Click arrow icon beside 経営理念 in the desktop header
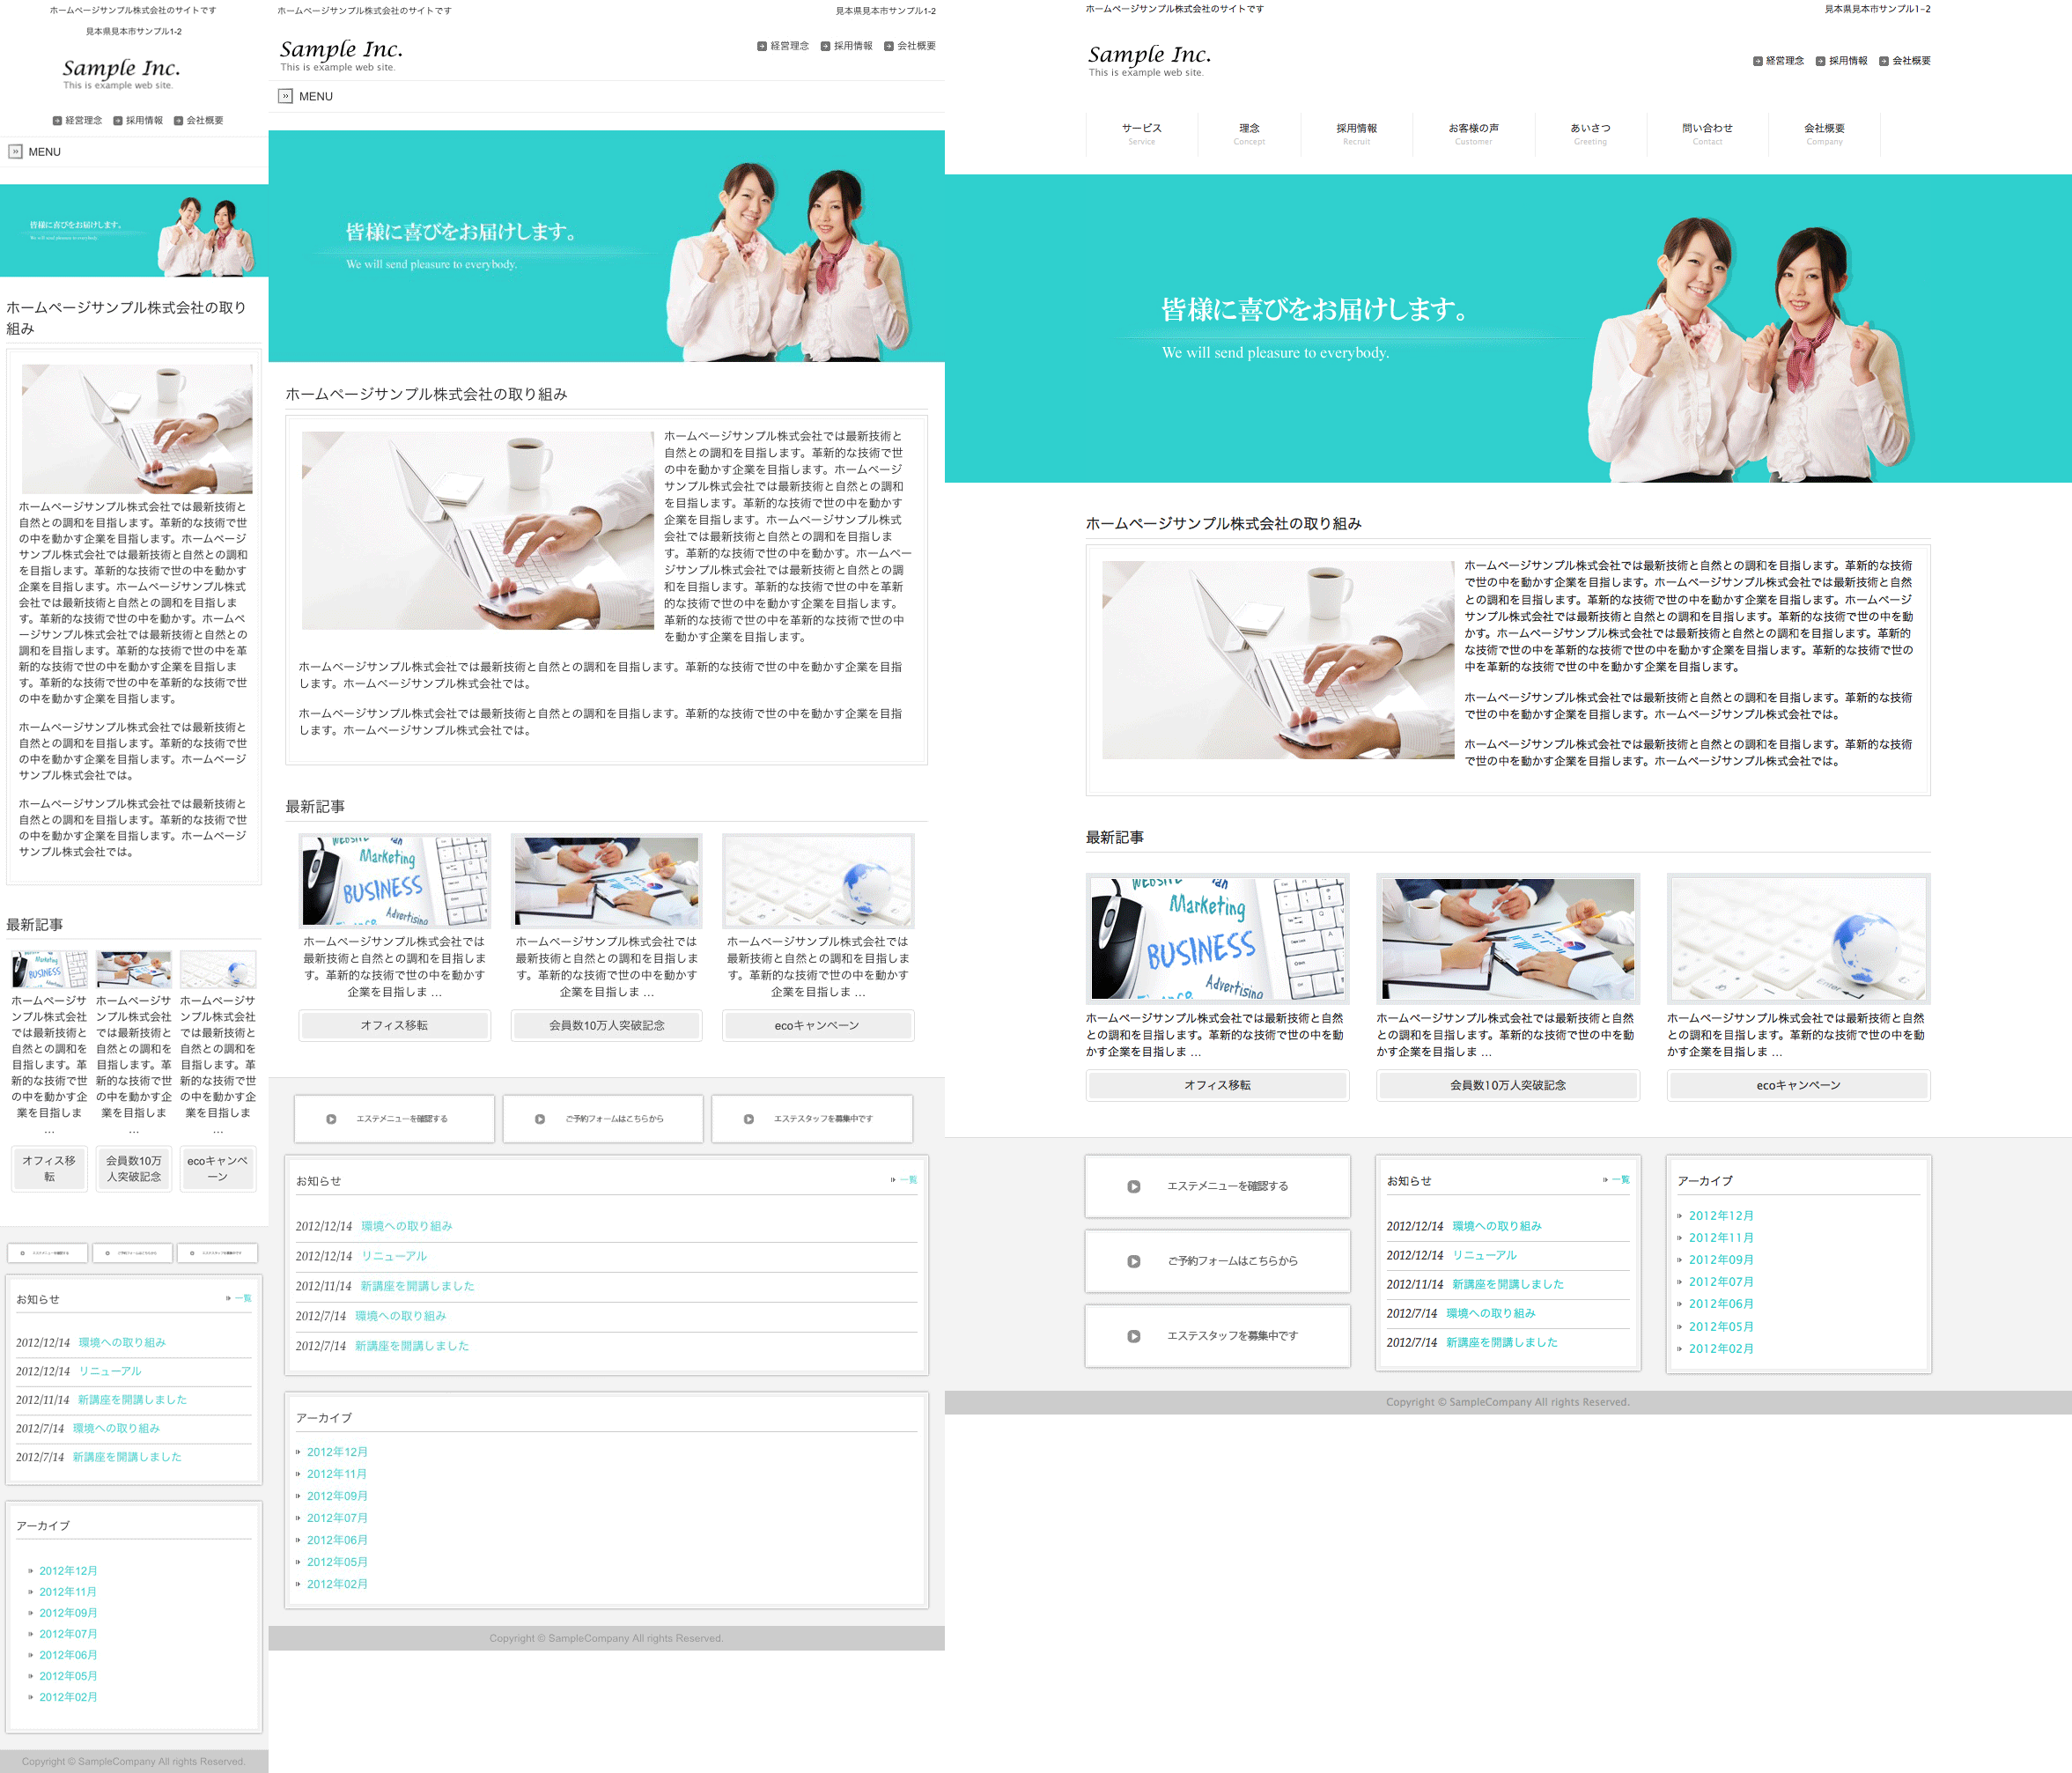2072x1773 pixels. point(1758,61)
